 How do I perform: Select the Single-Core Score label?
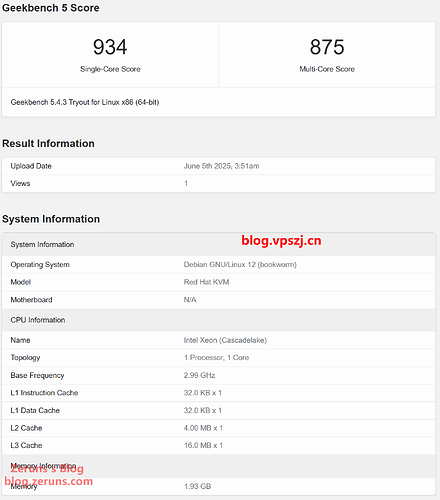110,69
